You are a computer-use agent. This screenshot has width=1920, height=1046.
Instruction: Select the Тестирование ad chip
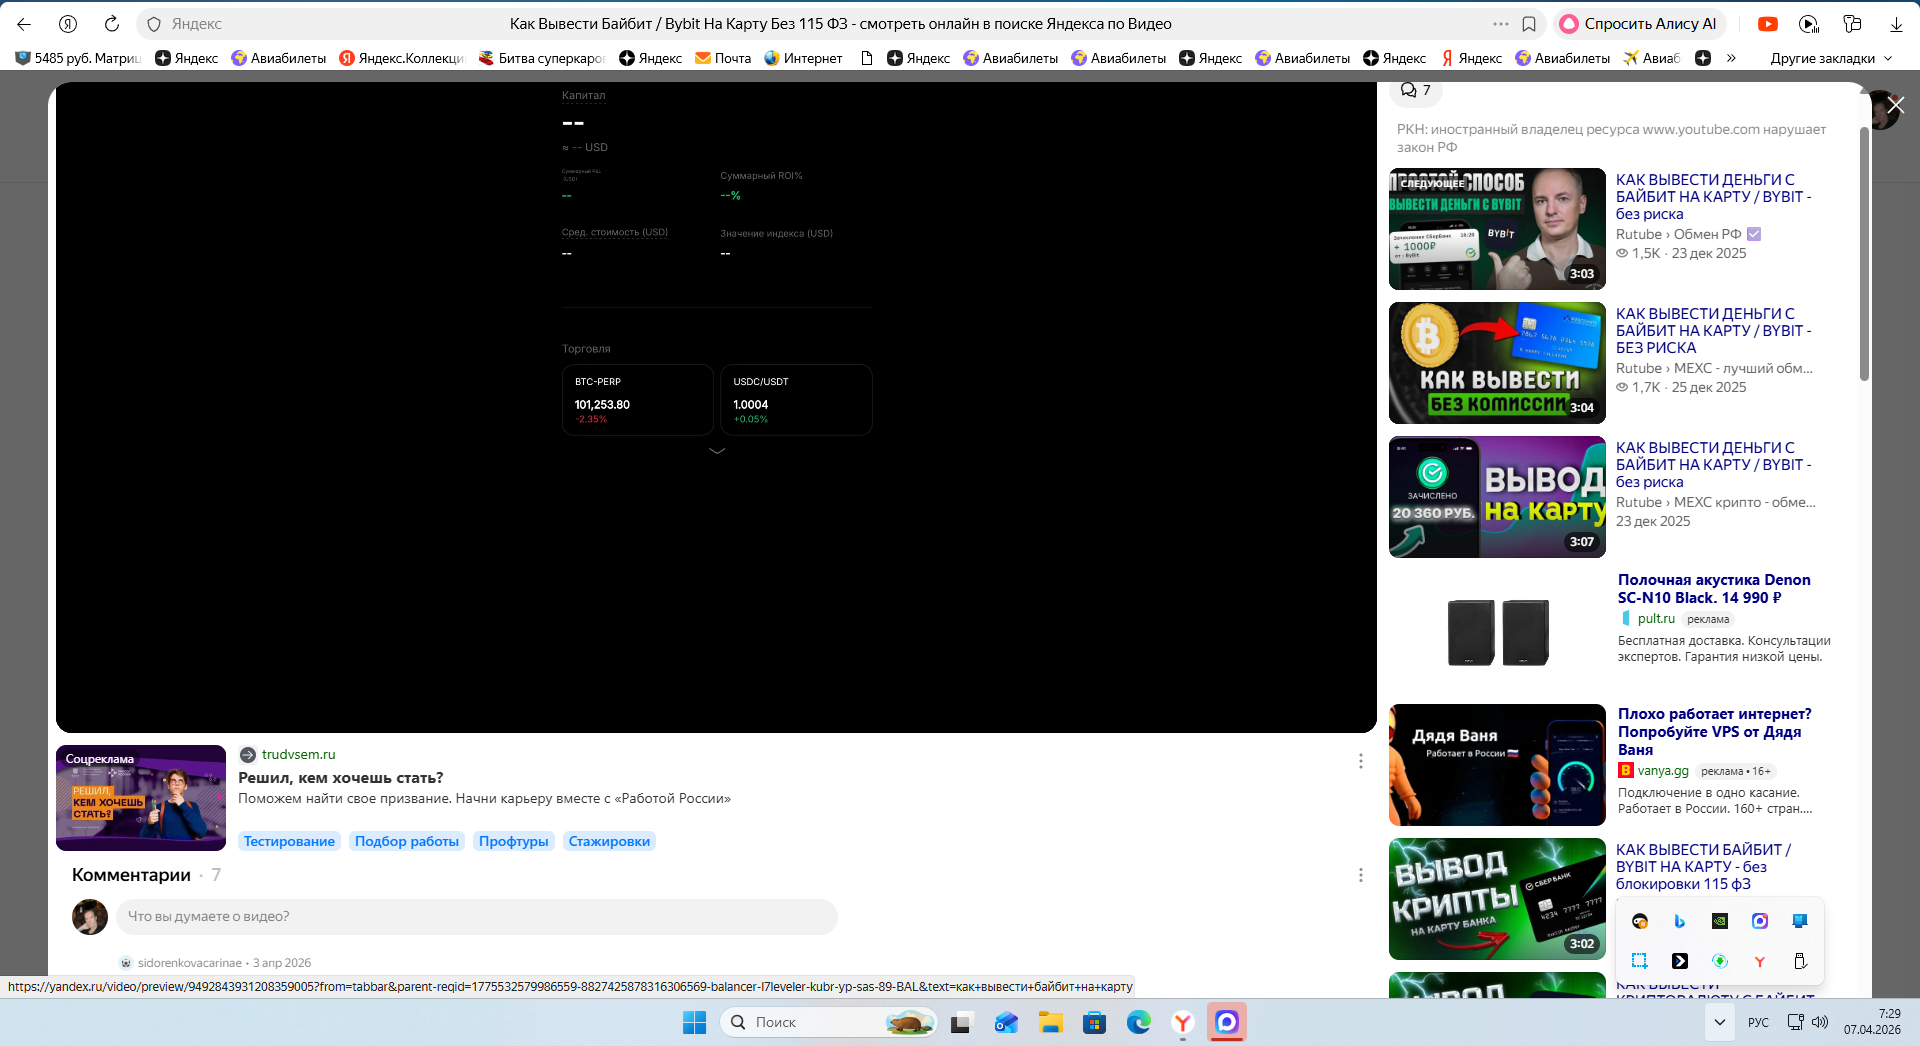pos(289,841)
